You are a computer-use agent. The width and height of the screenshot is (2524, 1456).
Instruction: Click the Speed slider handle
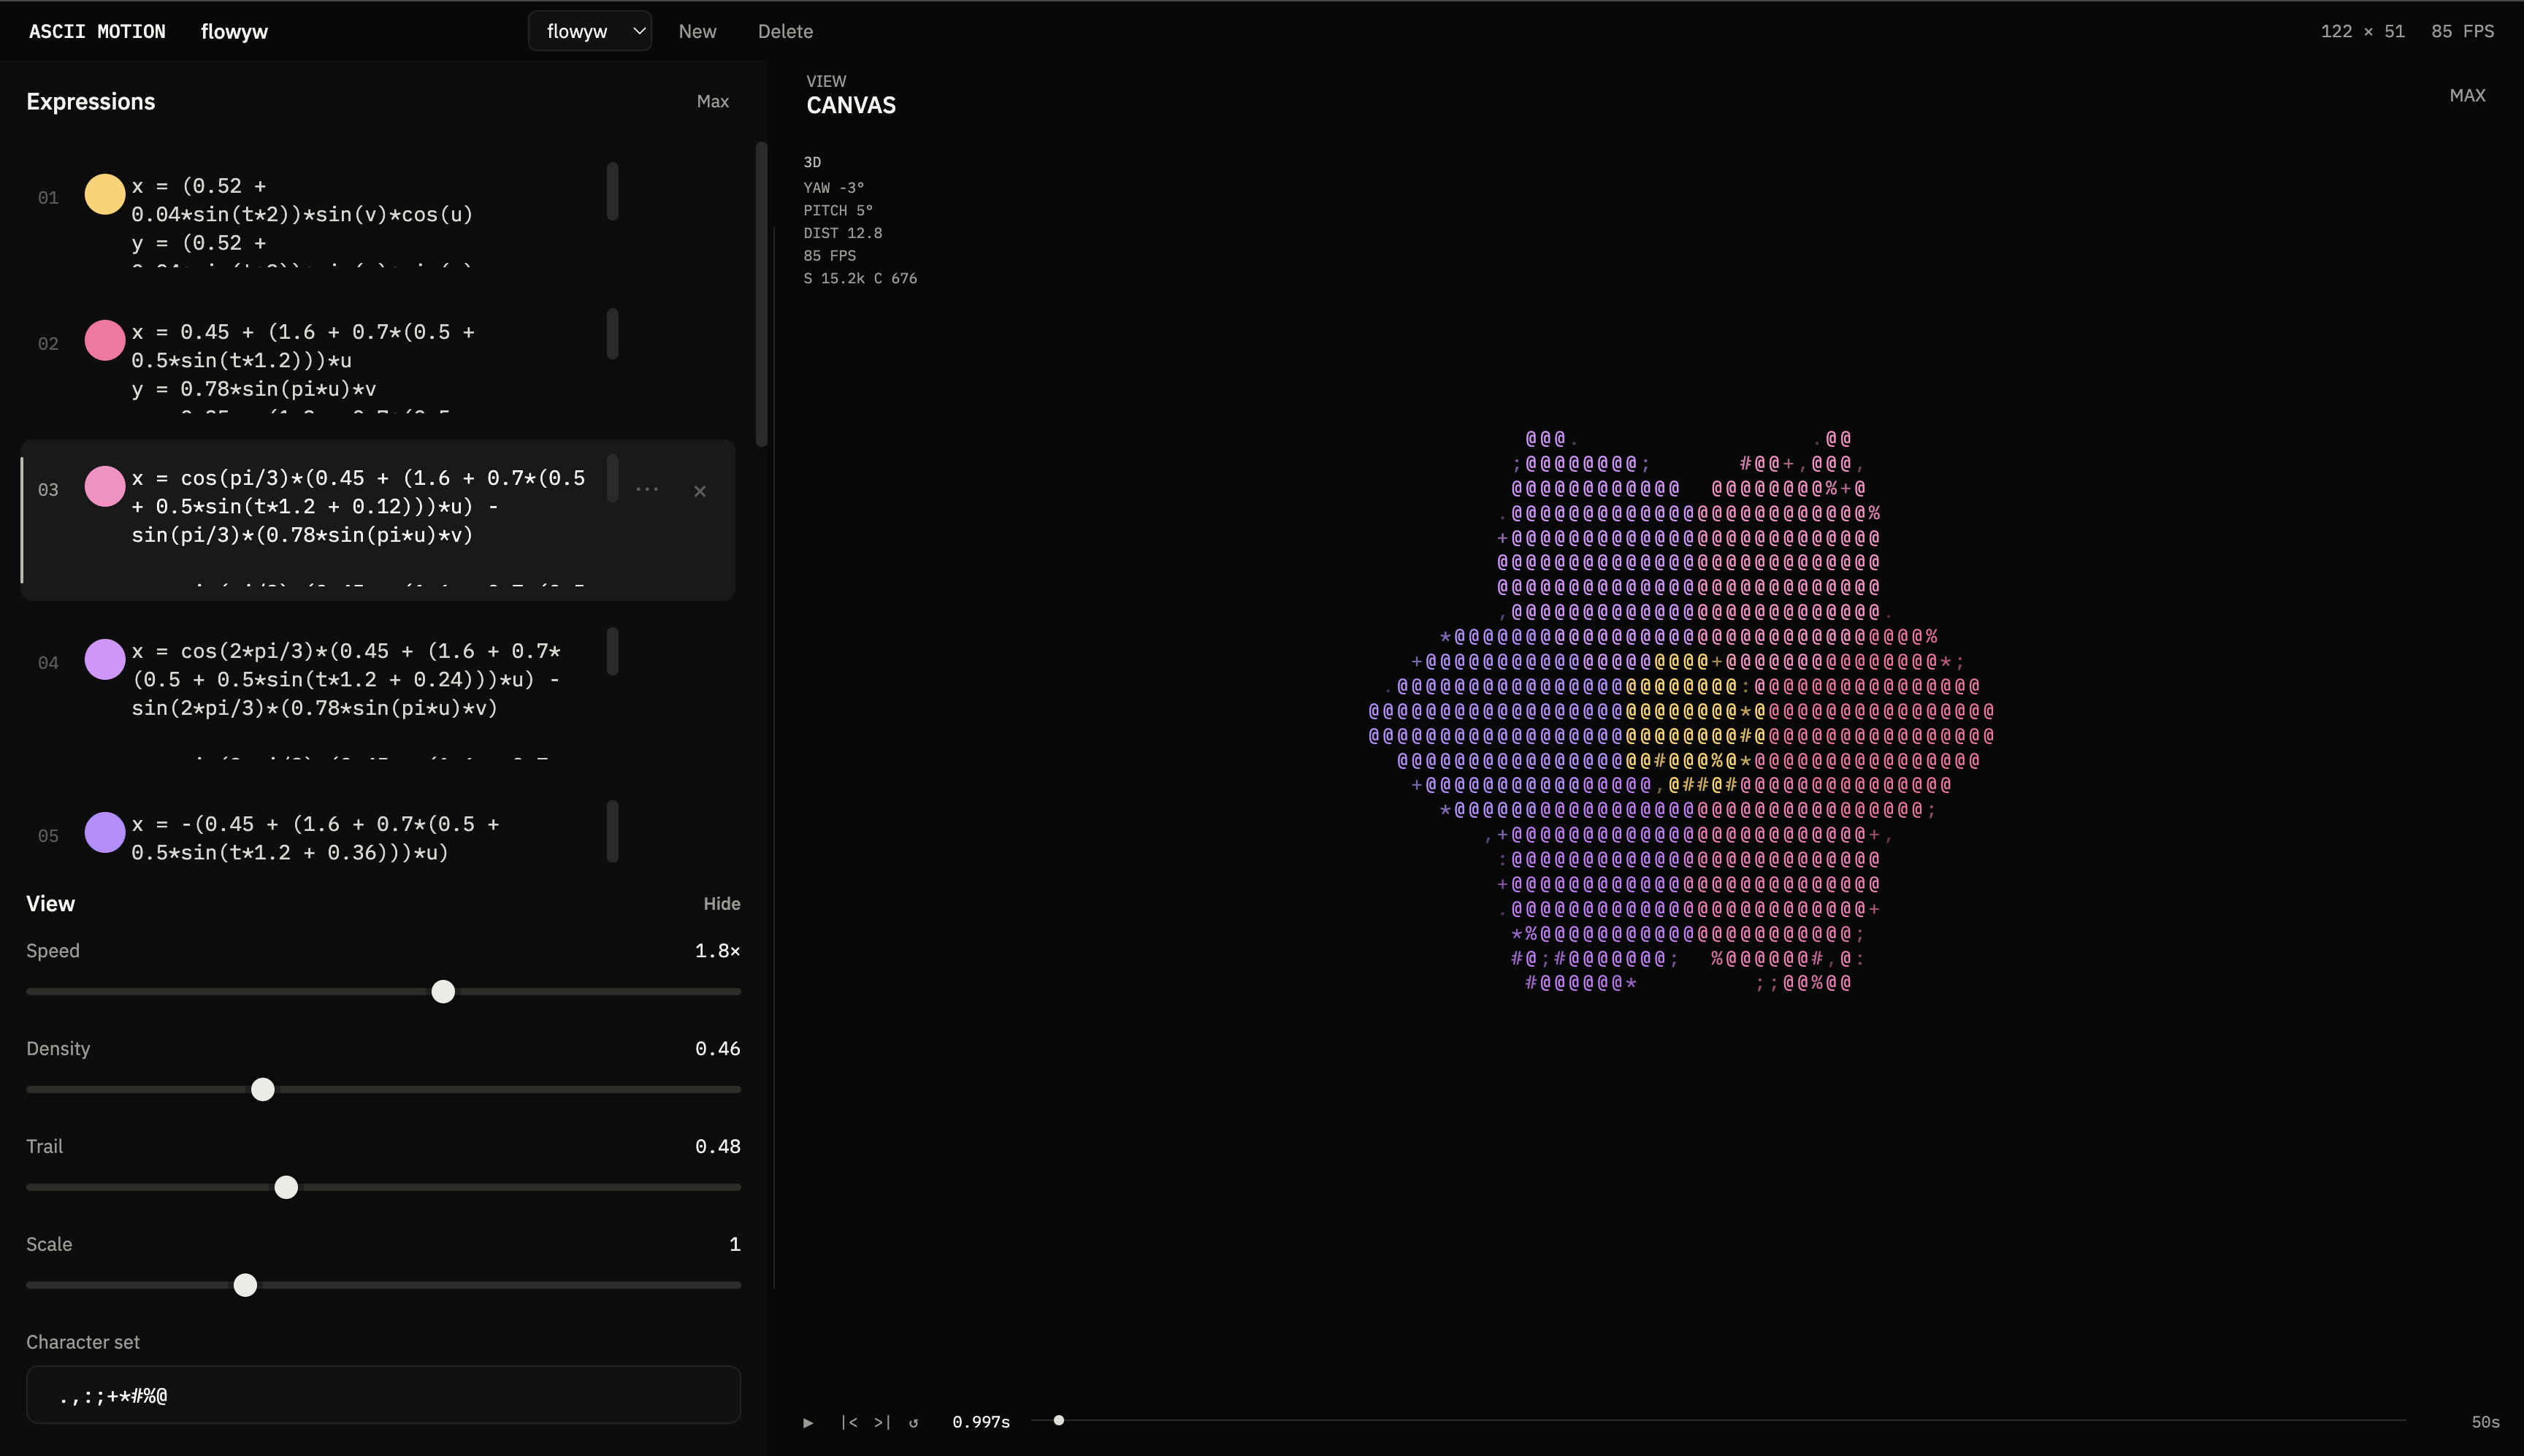[443, 991]
